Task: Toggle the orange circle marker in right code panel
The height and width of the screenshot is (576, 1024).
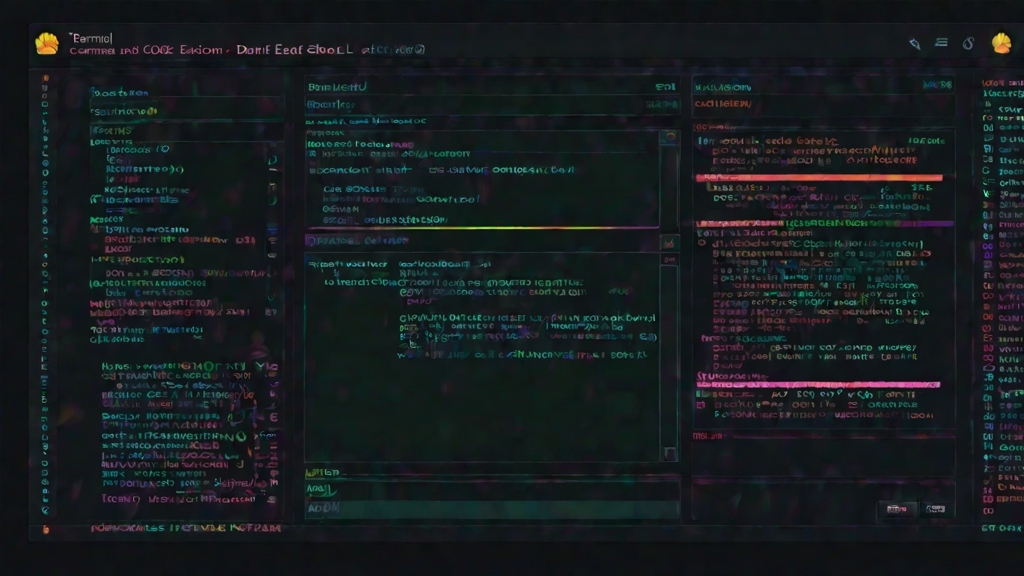Action: [702, 243]
